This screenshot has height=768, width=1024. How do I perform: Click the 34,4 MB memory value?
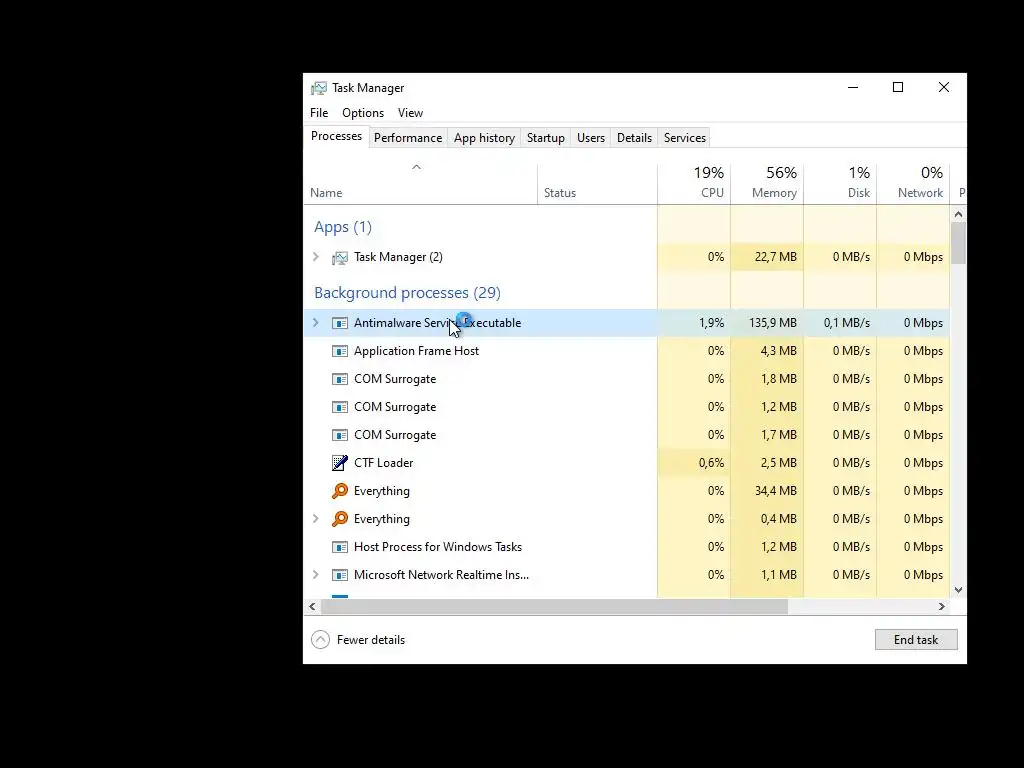[x=776, y=491]
